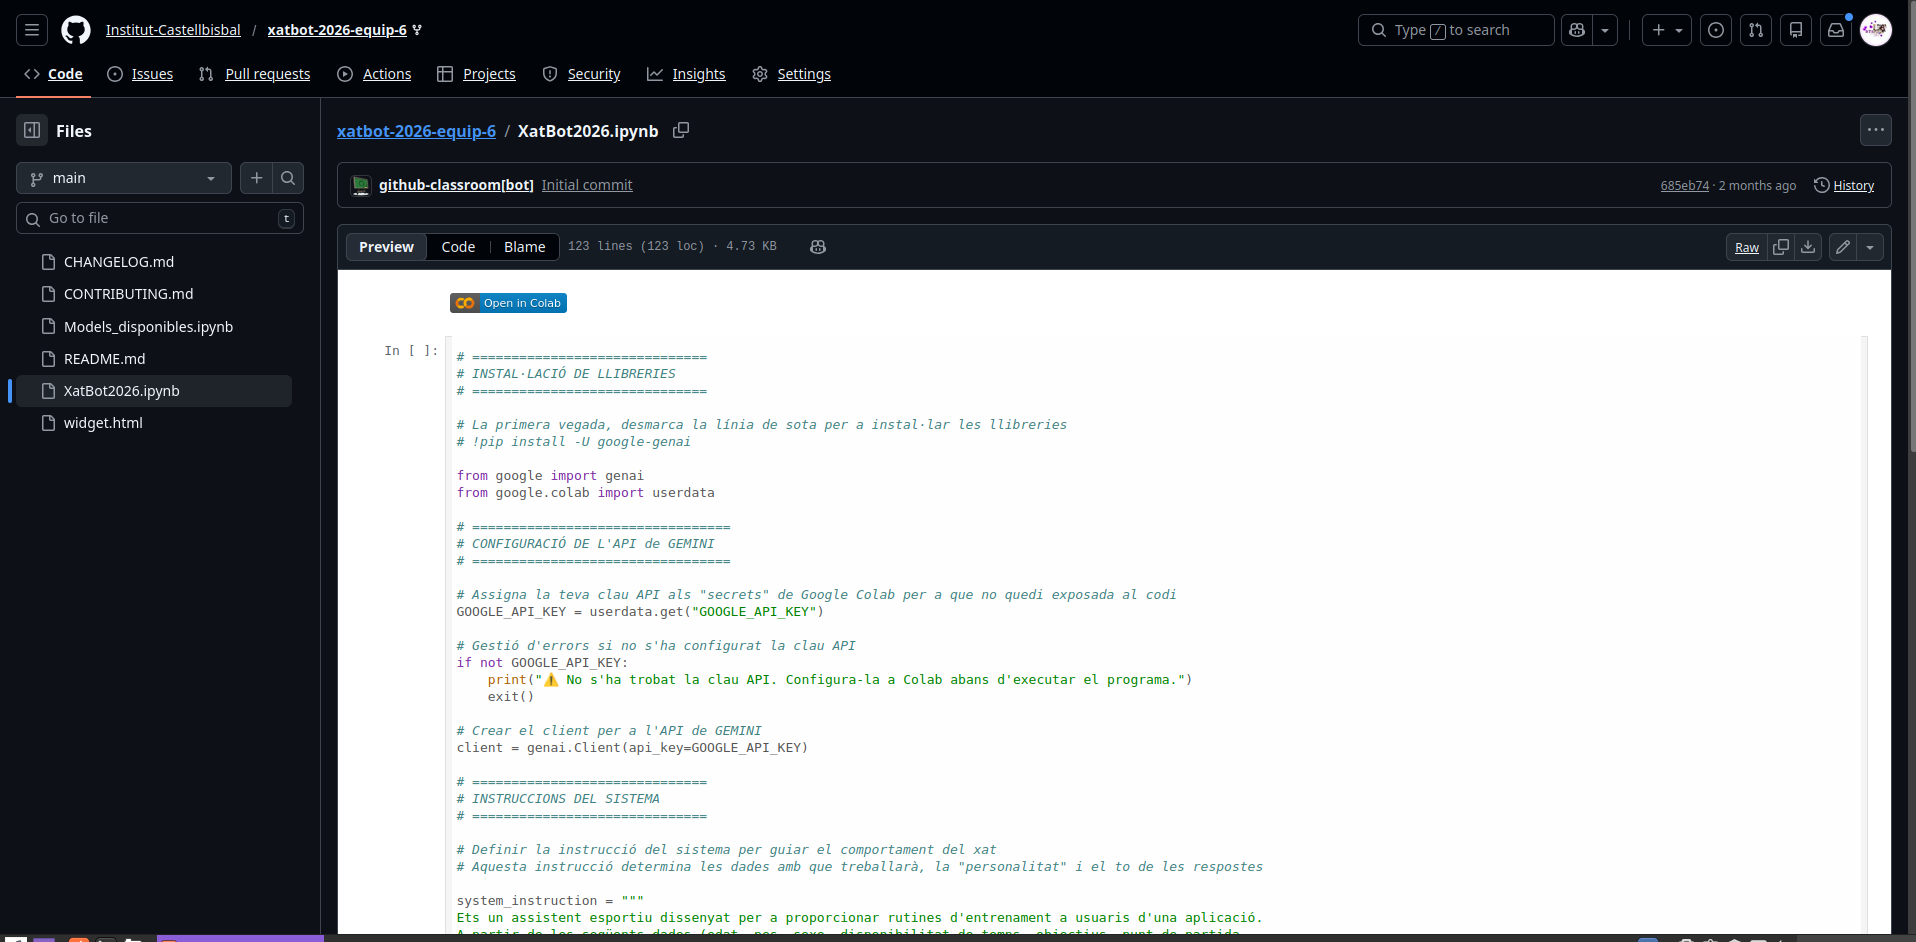Copy file path next to XatBot2026.ipynb
Viewport: 1916px width, 942px height.
click(681, 131)
